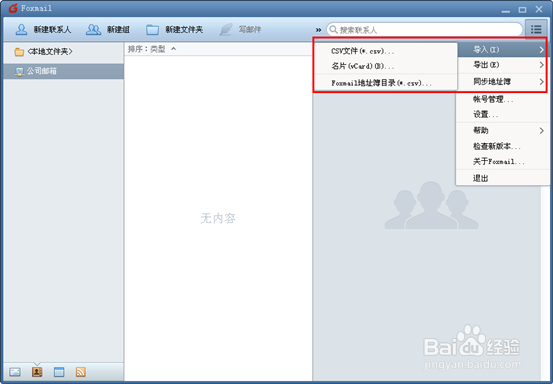The image size is (553, 384).
Task: Open 设置... menu item
Action: (502, 115)
